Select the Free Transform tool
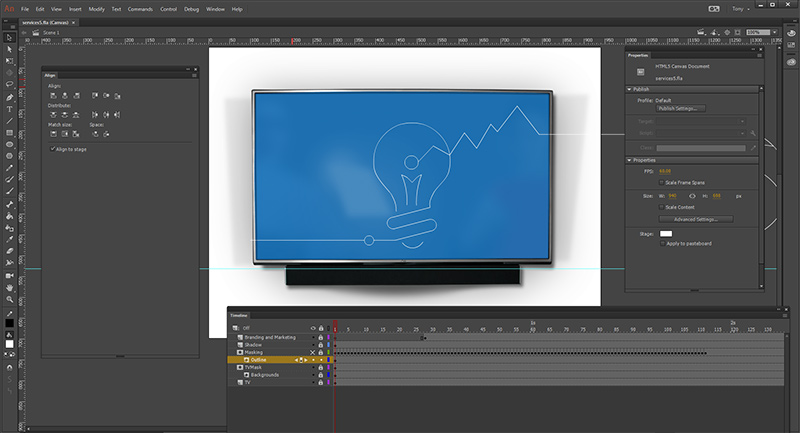The height and width of the screenshot is (433, 800). tap(9, 61)
